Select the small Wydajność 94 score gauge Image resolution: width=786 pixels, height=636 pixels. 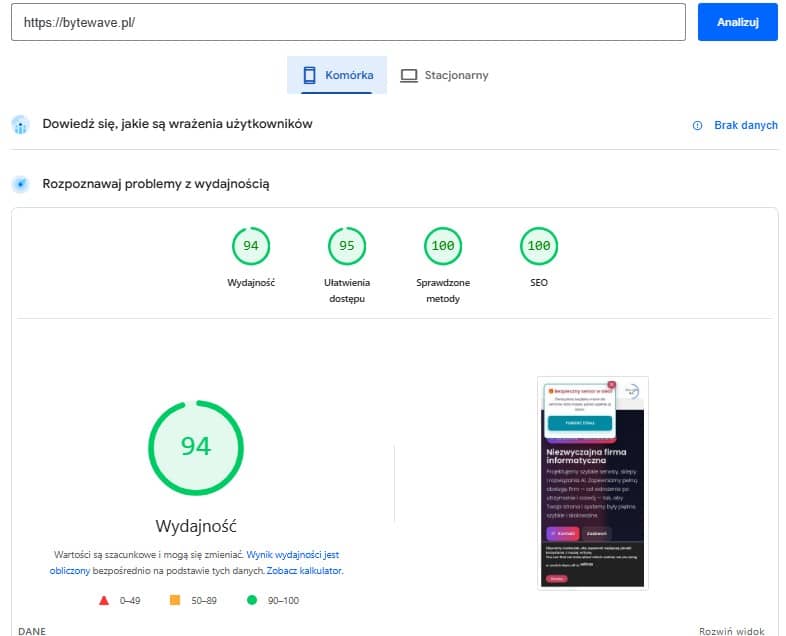coord(251,246)
